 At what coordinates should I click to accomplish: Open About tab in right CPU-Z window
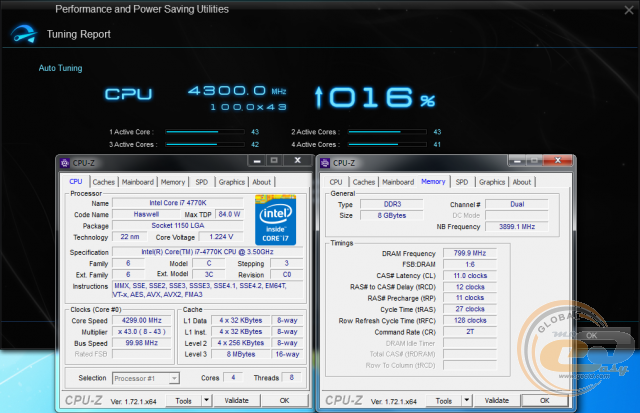pyautogui.click(x=522, y=182)
